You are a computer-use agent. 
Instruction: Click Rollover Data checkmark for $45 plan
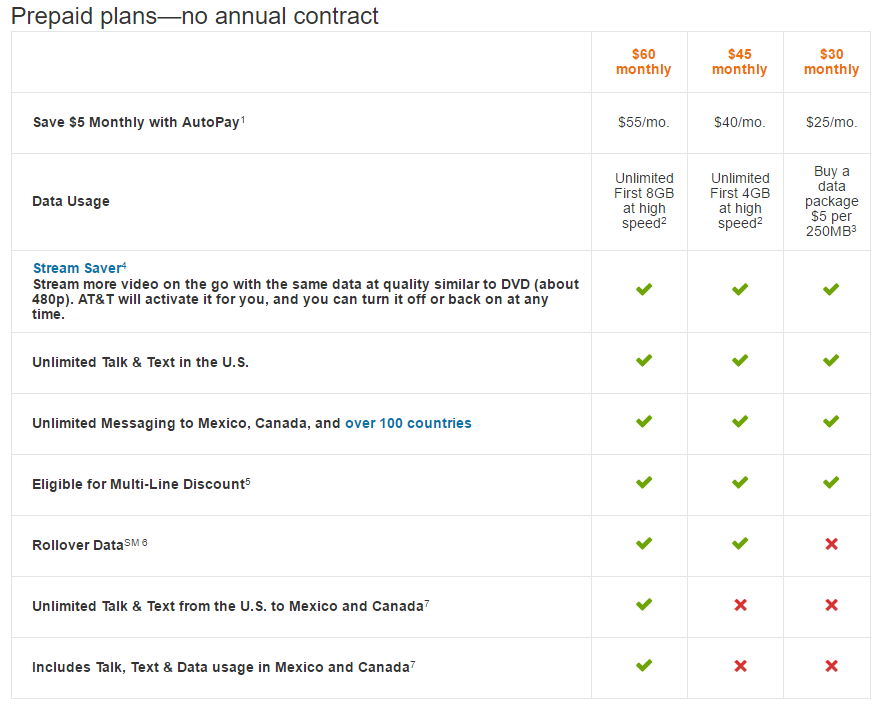tap(740, 543)
